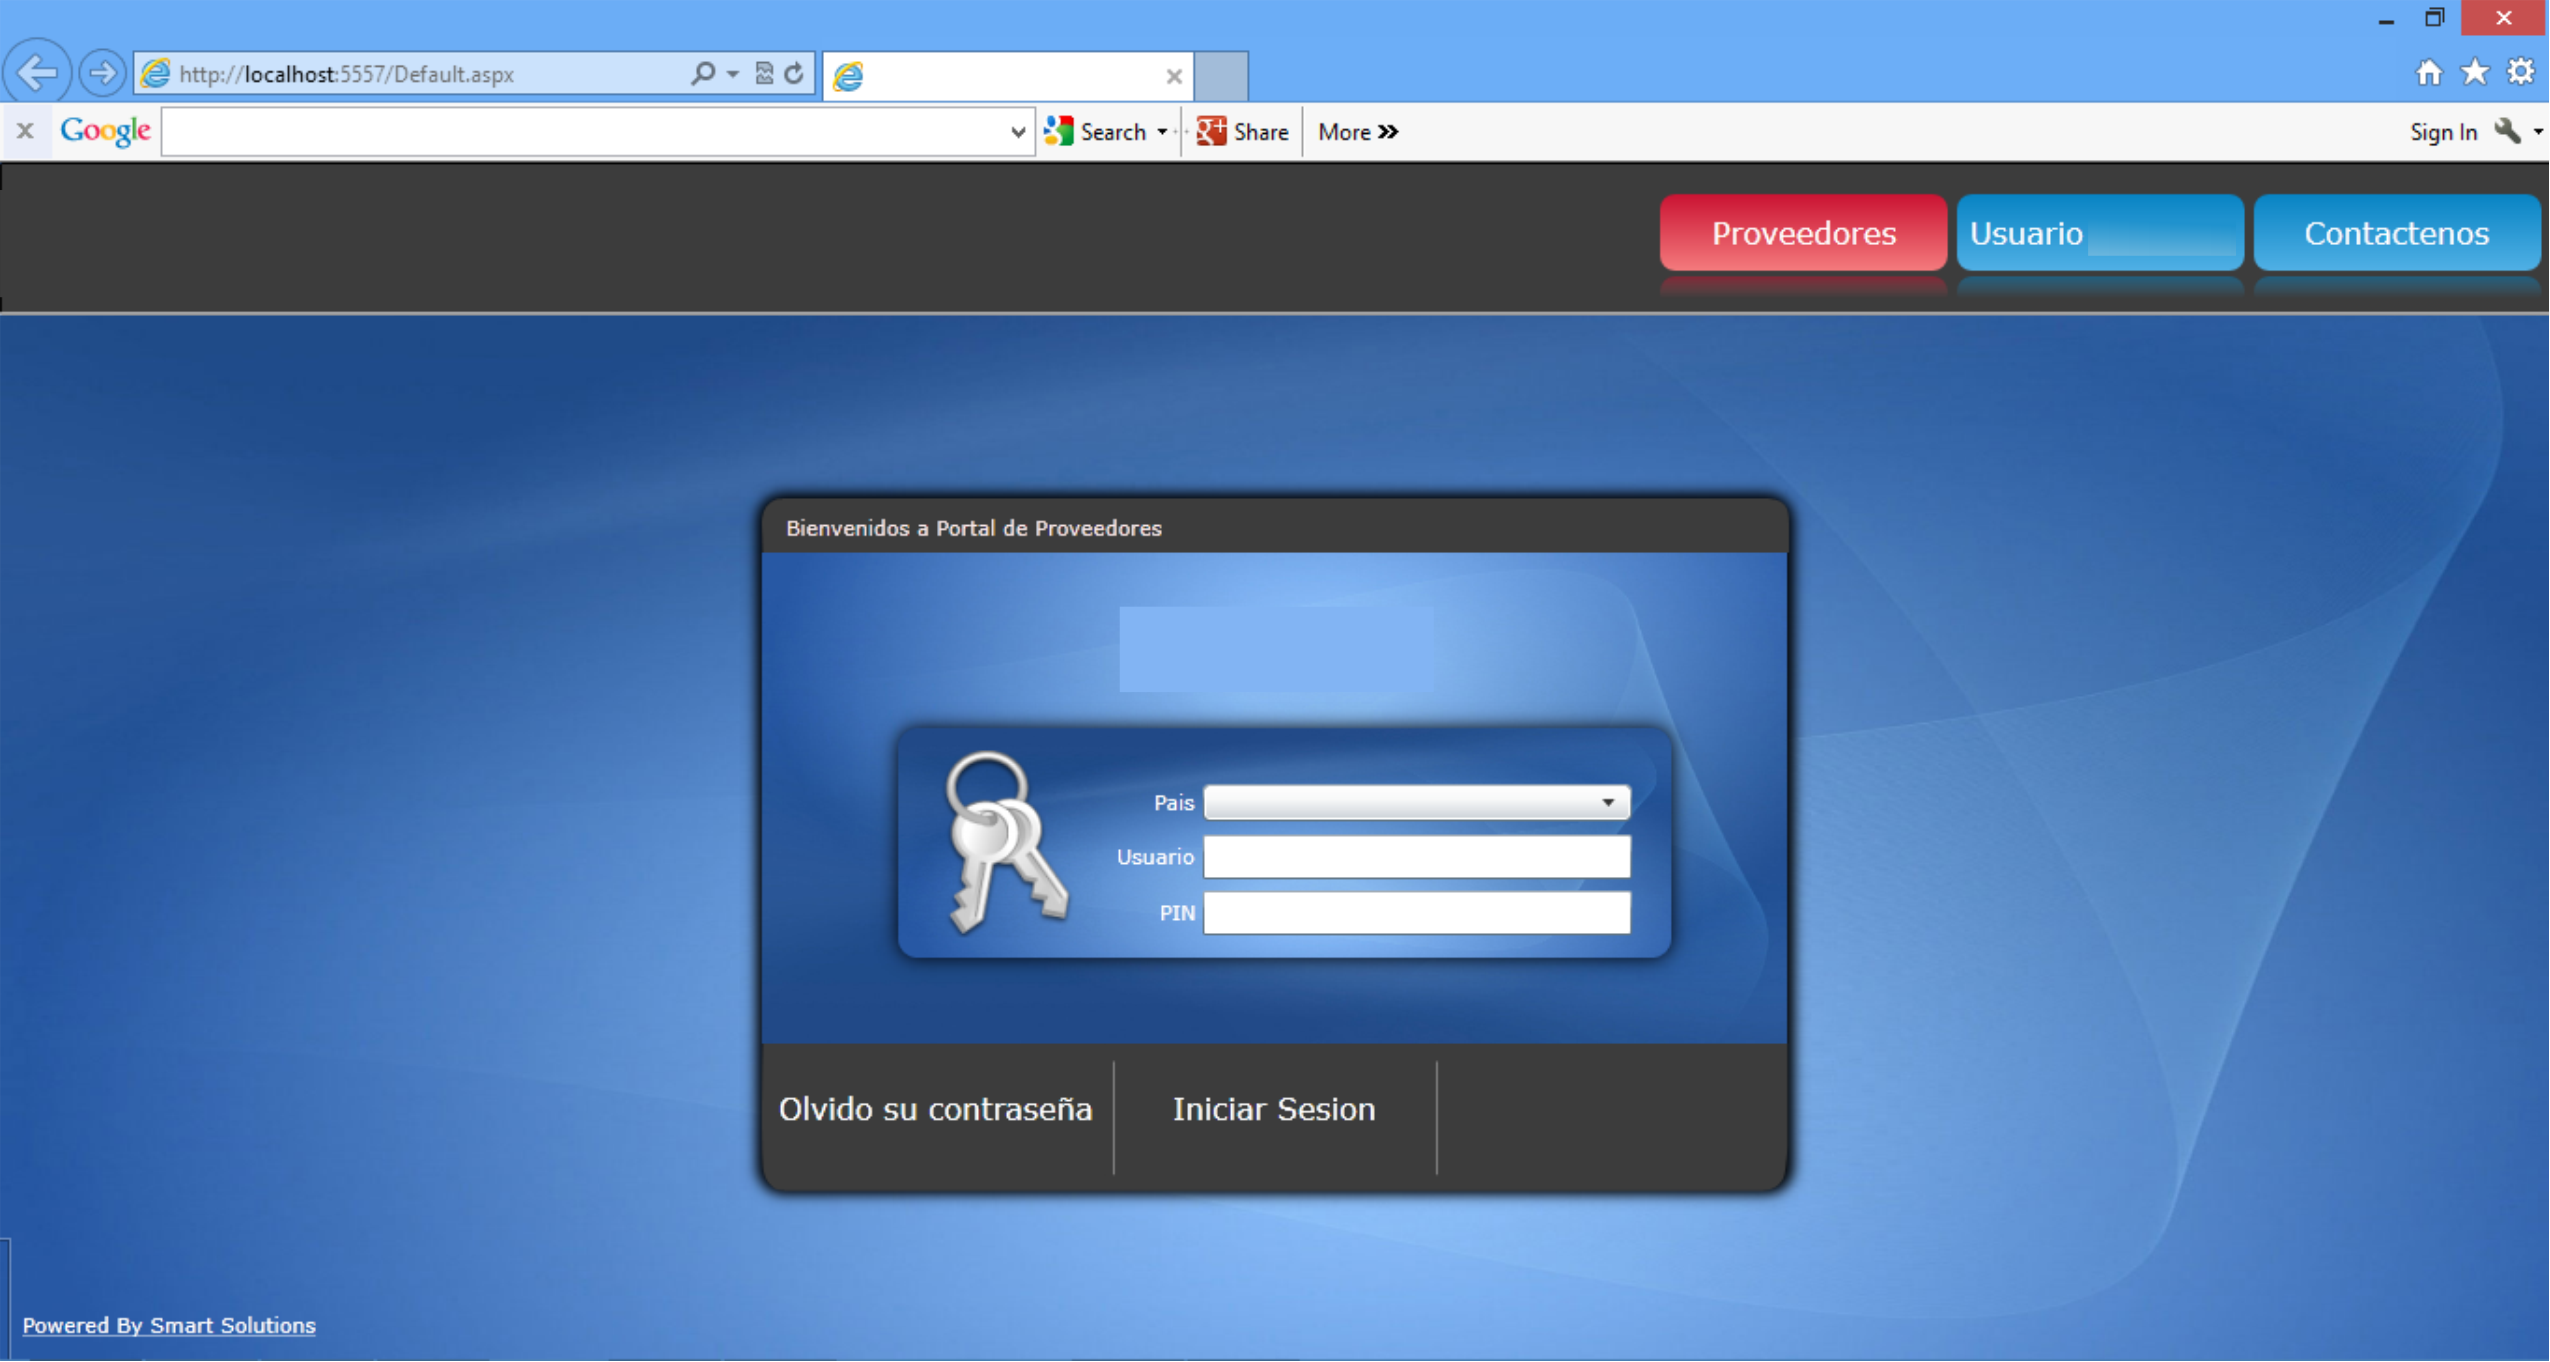Click the Usuario text field

click(x=1417, y=857)
